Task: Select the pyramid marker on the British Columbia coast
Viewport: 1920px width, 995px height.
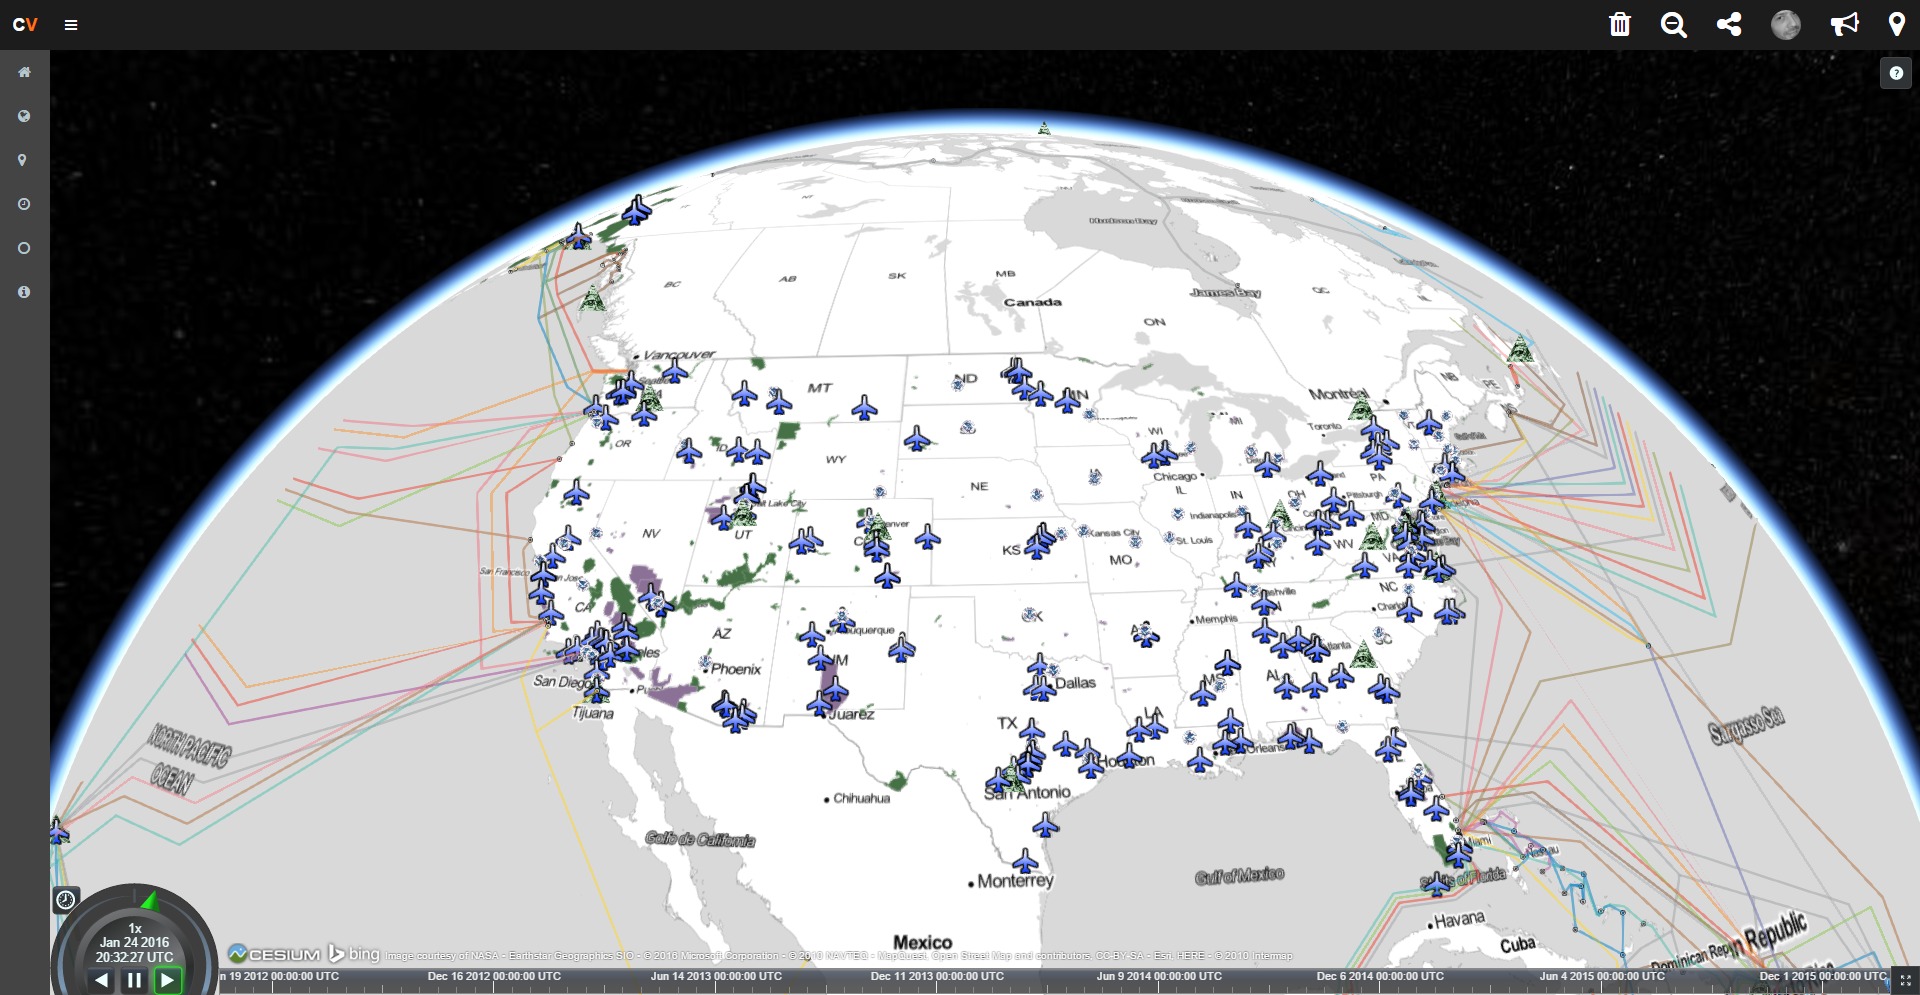Action: coord(593,297)
